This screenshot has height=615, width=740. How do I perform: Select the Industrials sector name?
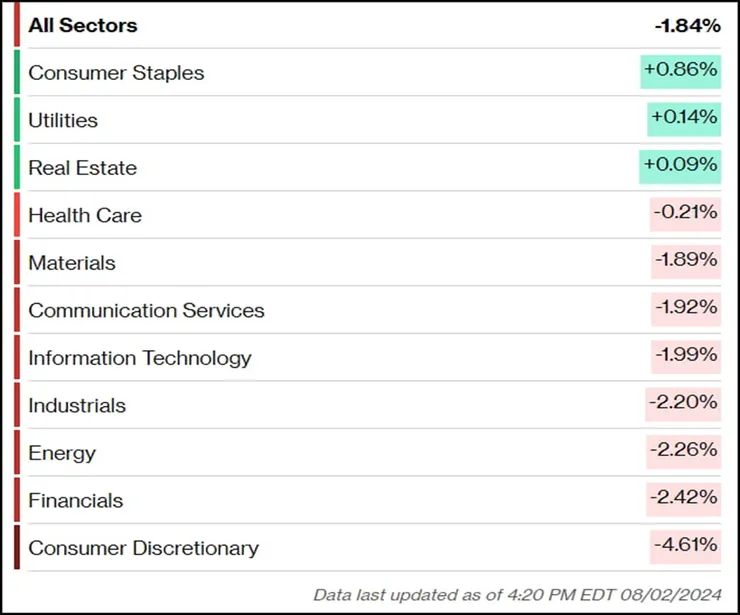(77, 405)
